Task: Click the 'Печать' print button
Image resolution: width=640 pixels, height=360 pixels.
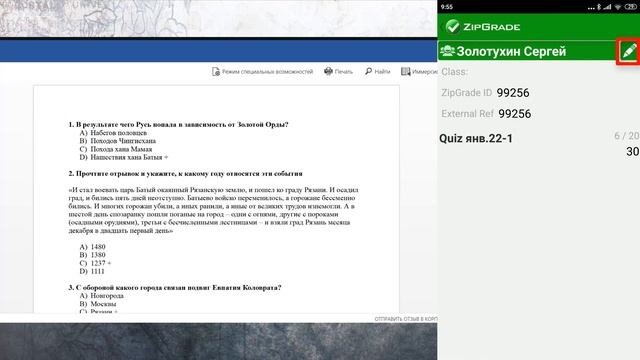Action: point(338,71)
